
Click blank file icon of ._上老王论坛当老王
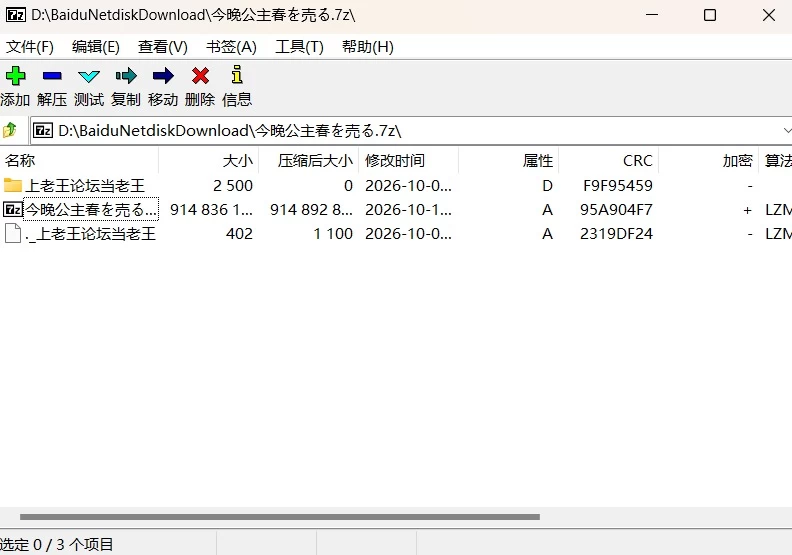[x=13, y=233]
